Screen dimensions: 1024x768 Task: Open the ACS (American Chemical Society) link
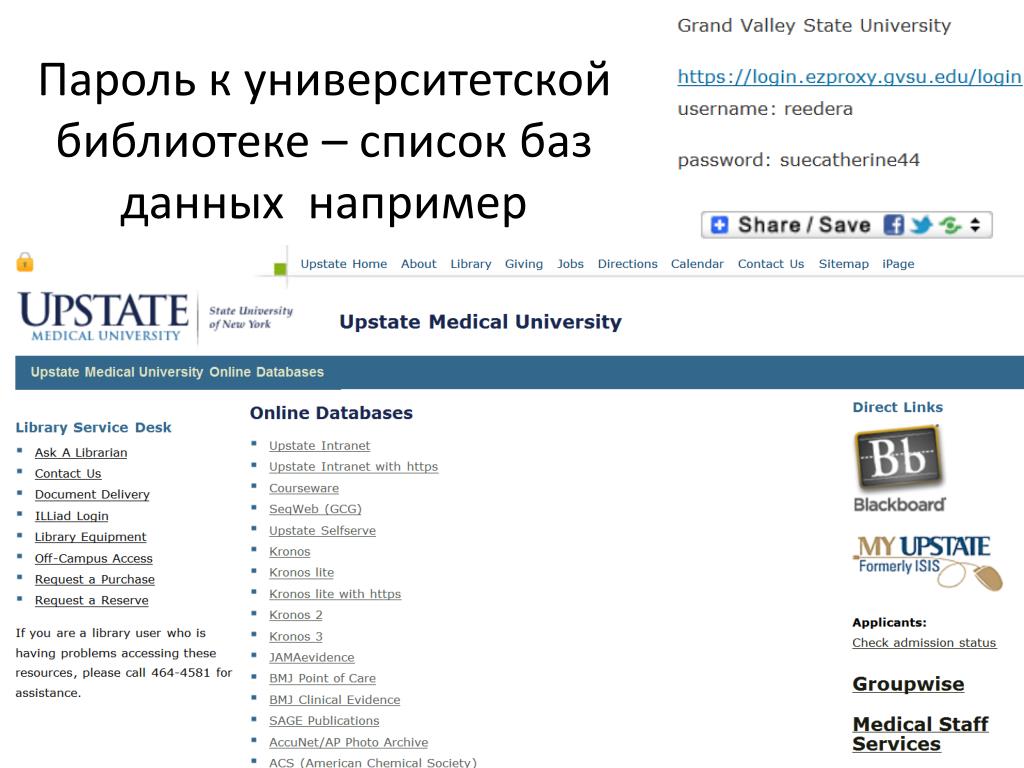[373, 762]
